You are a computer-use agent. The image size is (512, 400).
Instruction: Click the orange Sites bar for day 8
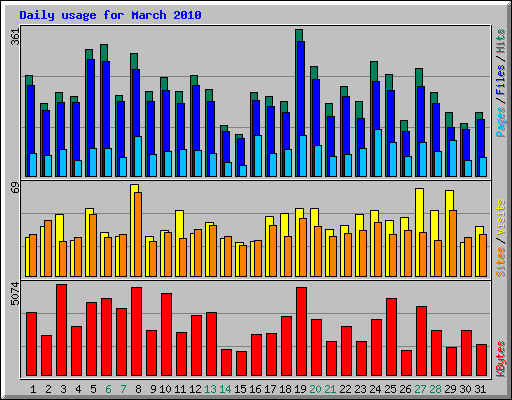(138, 234)
